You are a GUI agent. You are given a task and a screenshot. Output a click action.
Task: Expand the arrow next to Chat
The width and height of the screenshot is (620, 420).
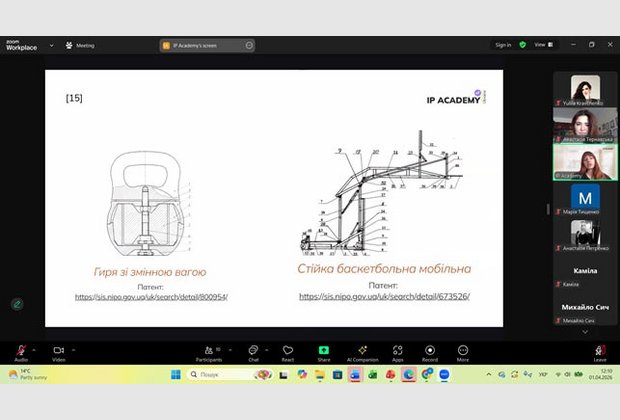pyautogui.click(x=267, y=350)
